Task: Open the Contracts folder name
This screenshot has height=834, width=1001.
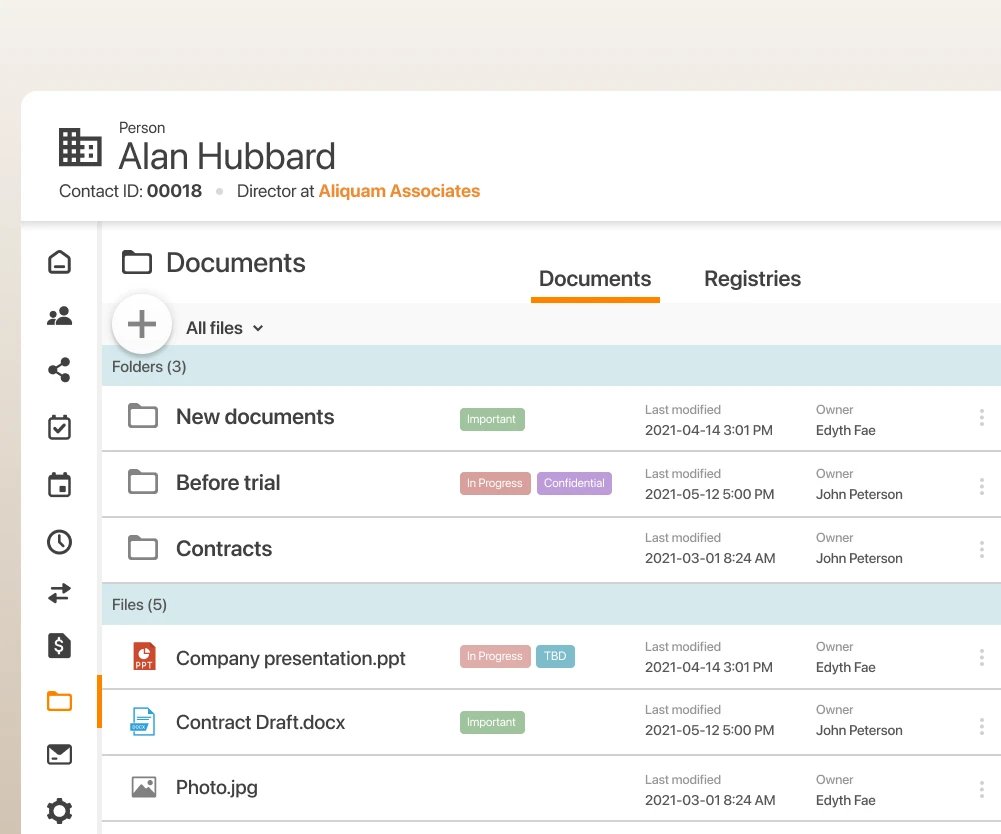Action: coord(223,549)
